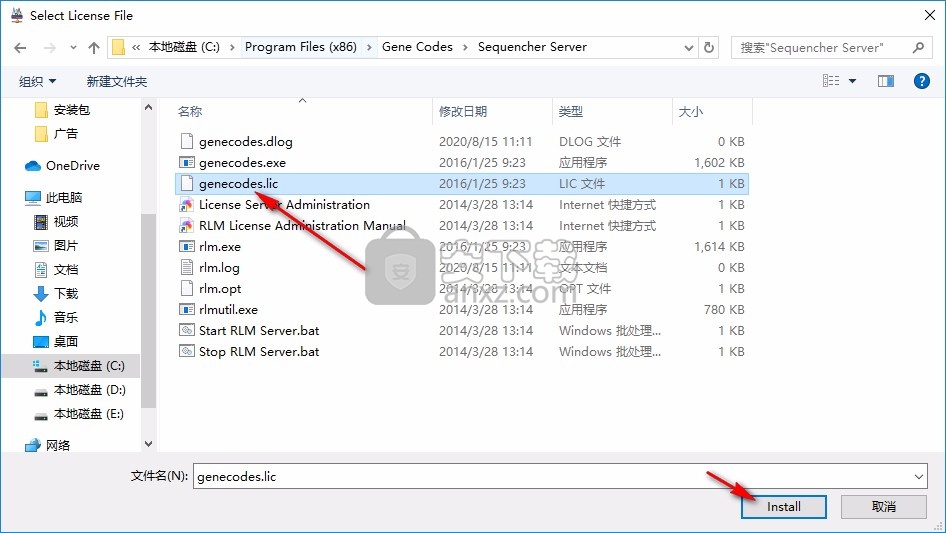Sort by 名称 column header
Image resolution: width=946 pixels, height=533 pixels.
(x=190, y=112)
